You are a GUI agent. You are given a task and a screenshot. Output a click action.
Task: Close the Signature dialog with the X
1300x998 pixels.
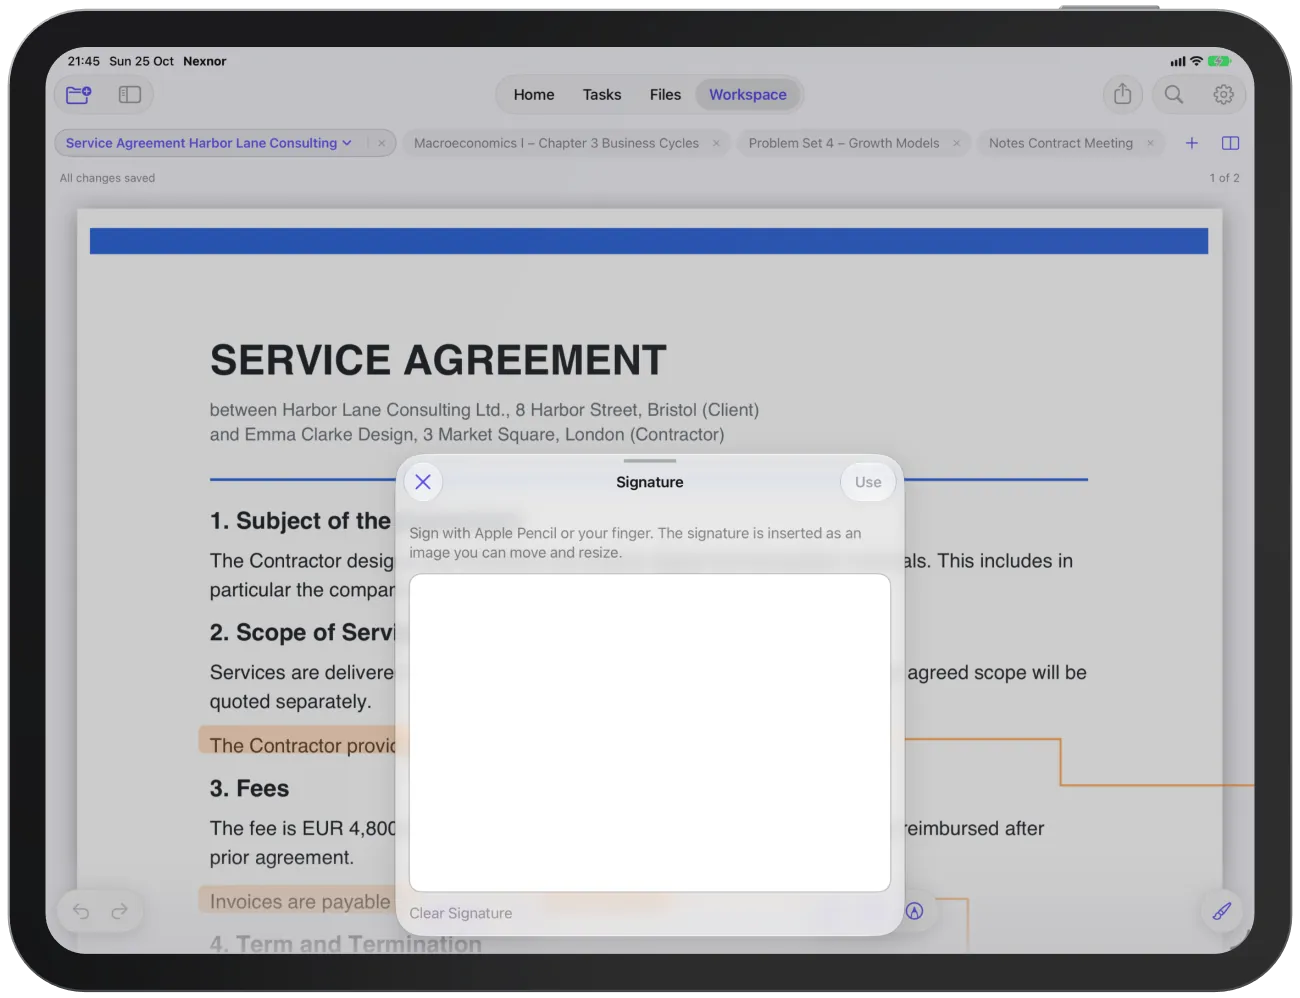423,482
